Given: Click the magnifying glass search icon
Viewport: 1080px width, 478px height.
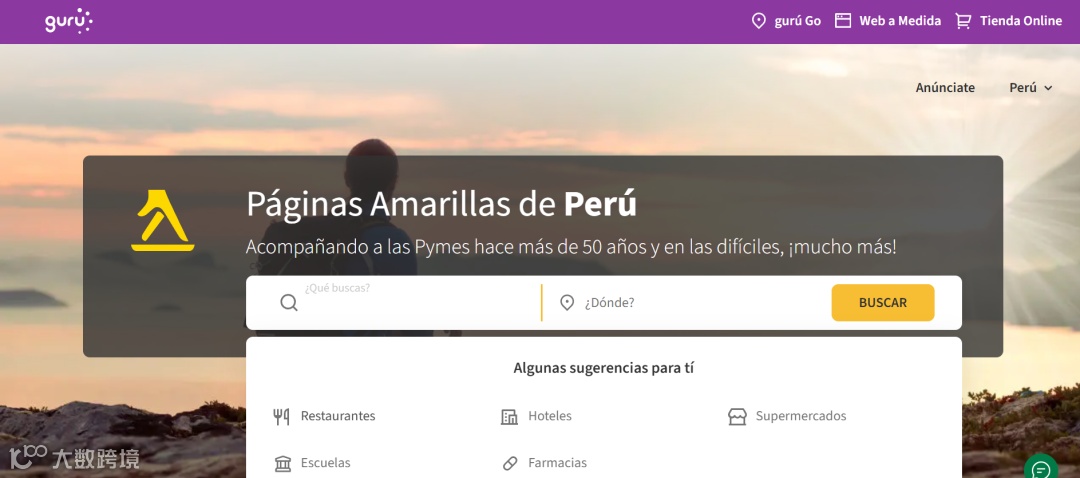Looking at the screenshot, I should click(289, 302).
